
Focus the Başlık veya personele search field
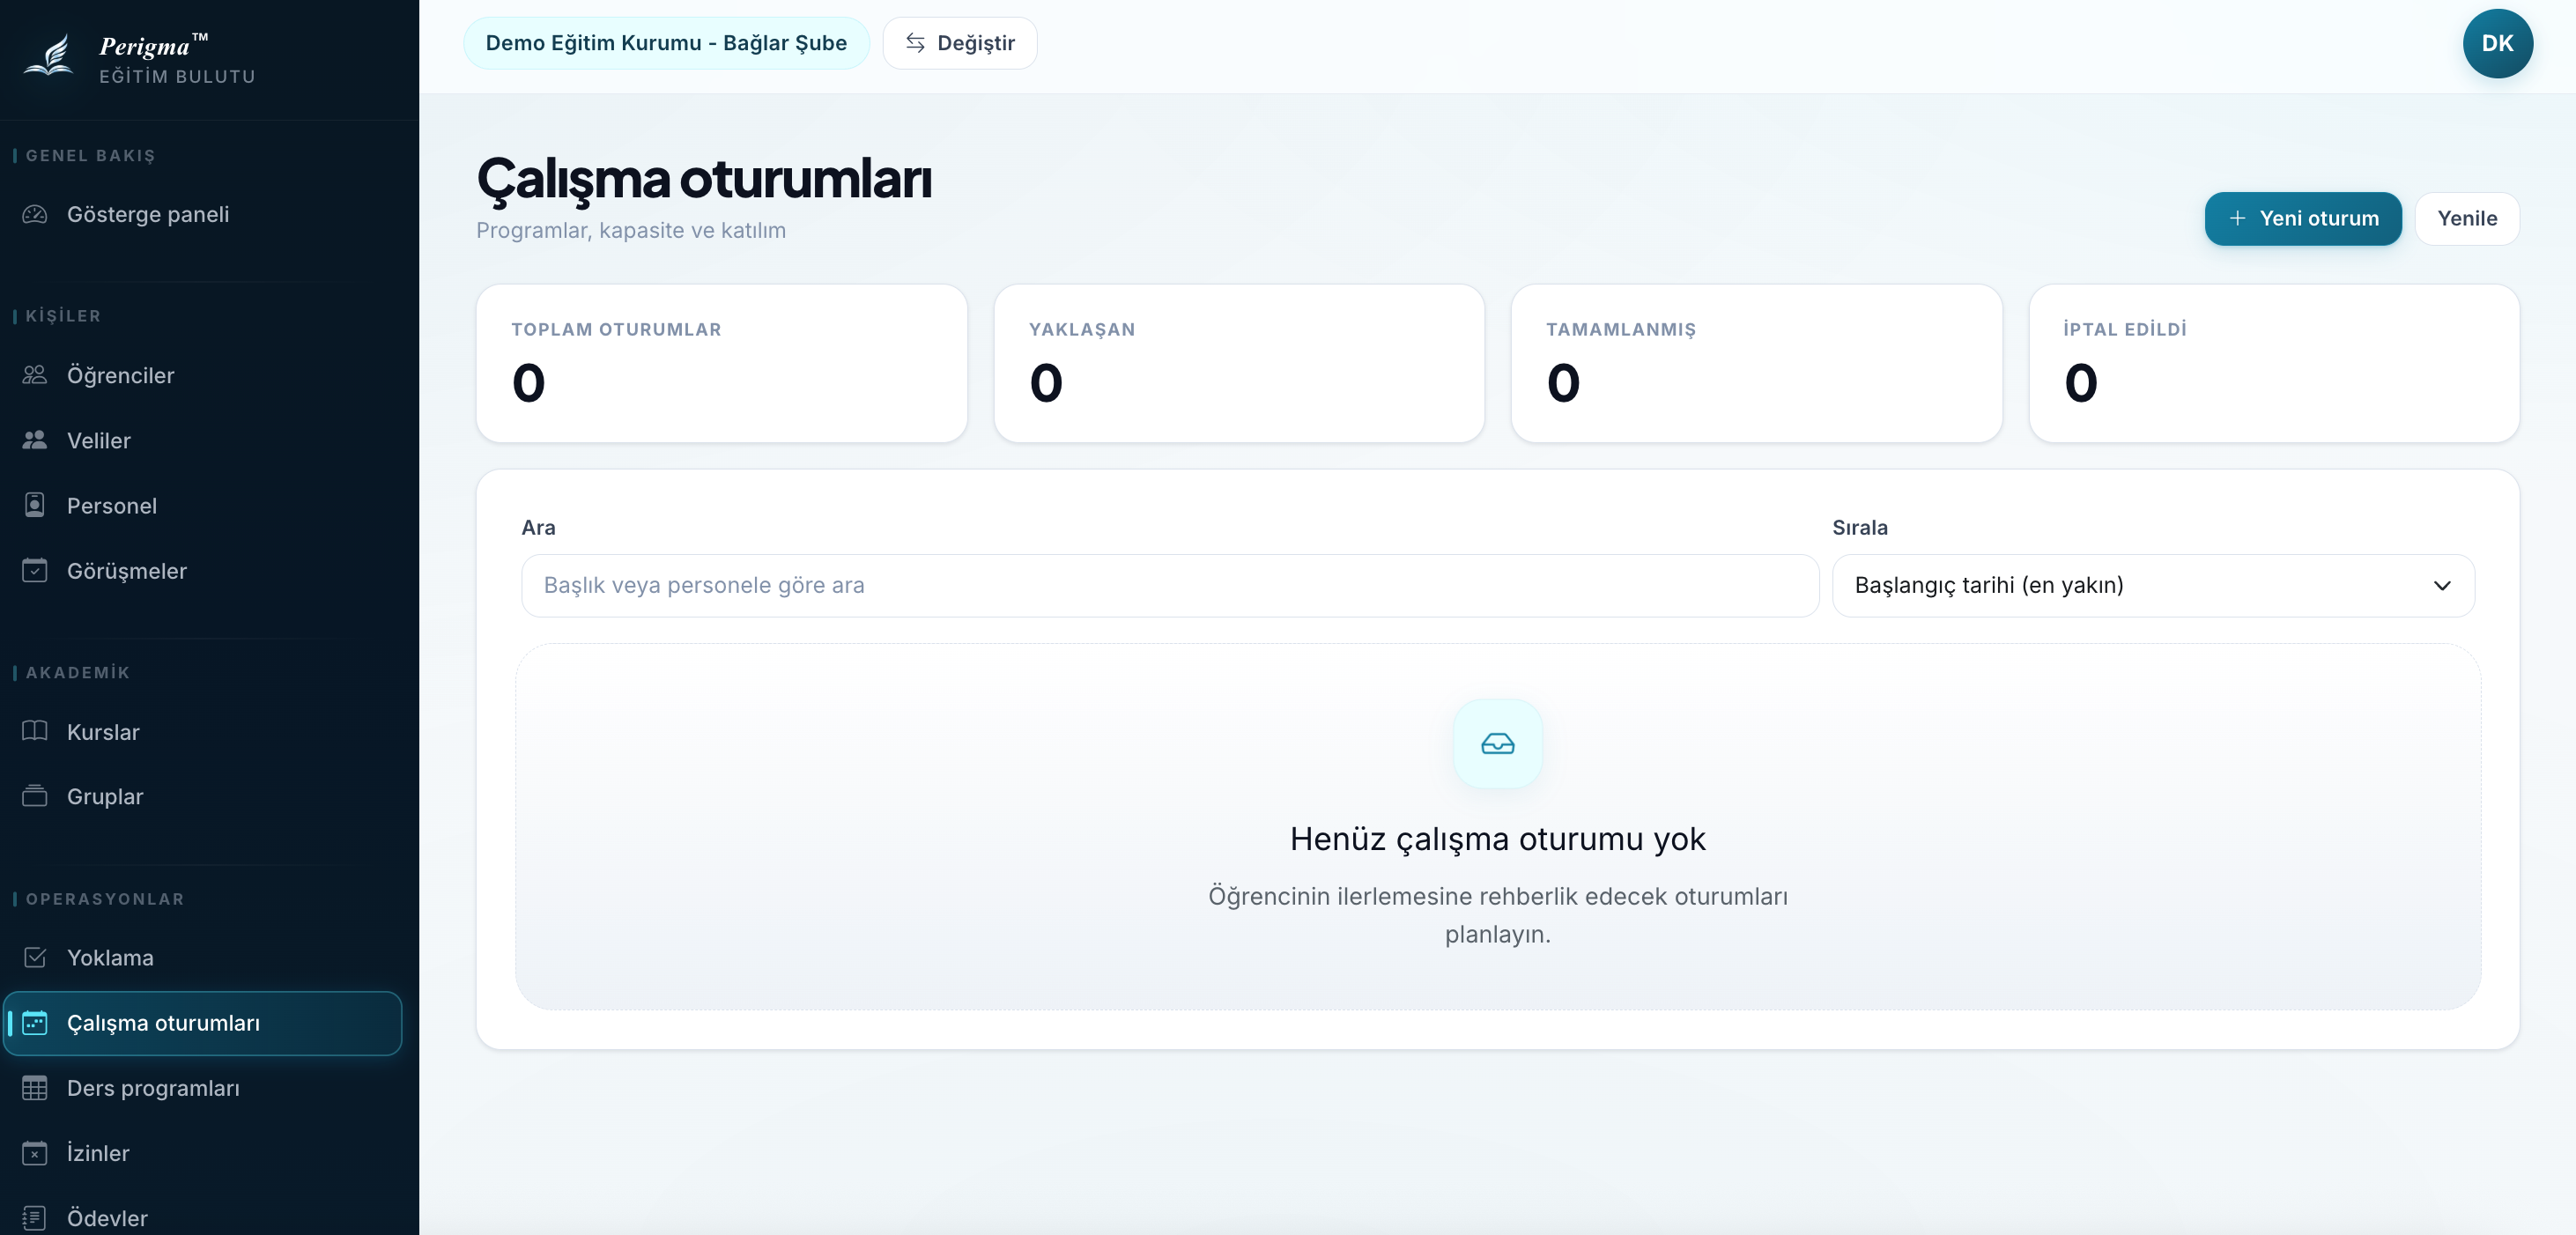click(x=1169, y=585)
